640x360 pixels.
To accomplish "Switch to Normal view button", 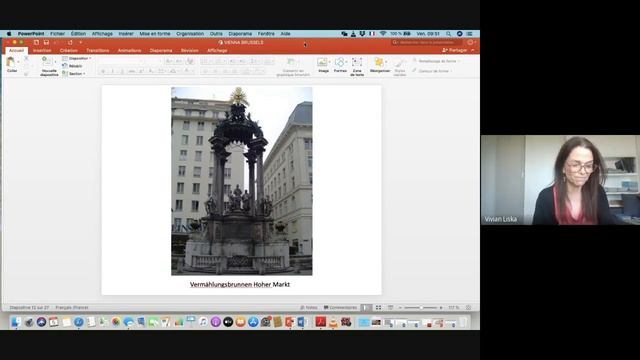I will click(366, 308).
